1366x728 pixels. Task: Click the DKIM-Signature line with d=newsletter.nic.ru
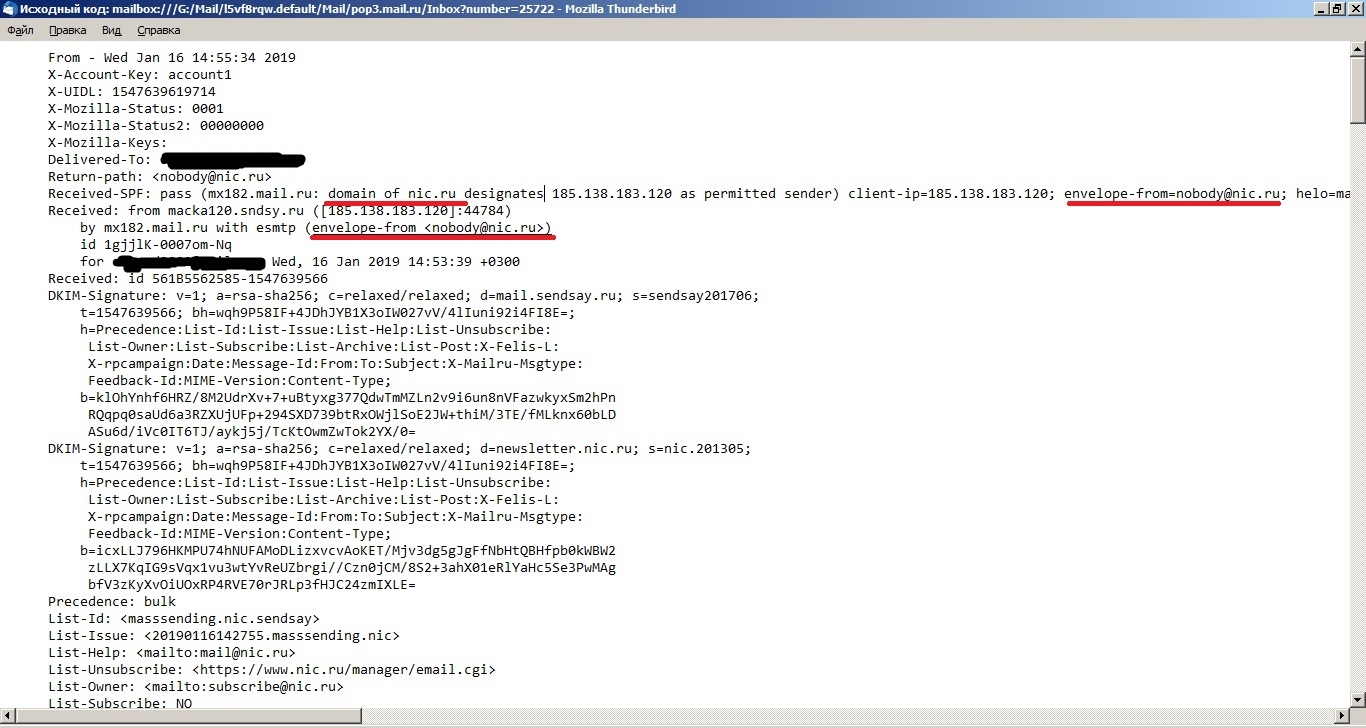click(x=400, y=448)
